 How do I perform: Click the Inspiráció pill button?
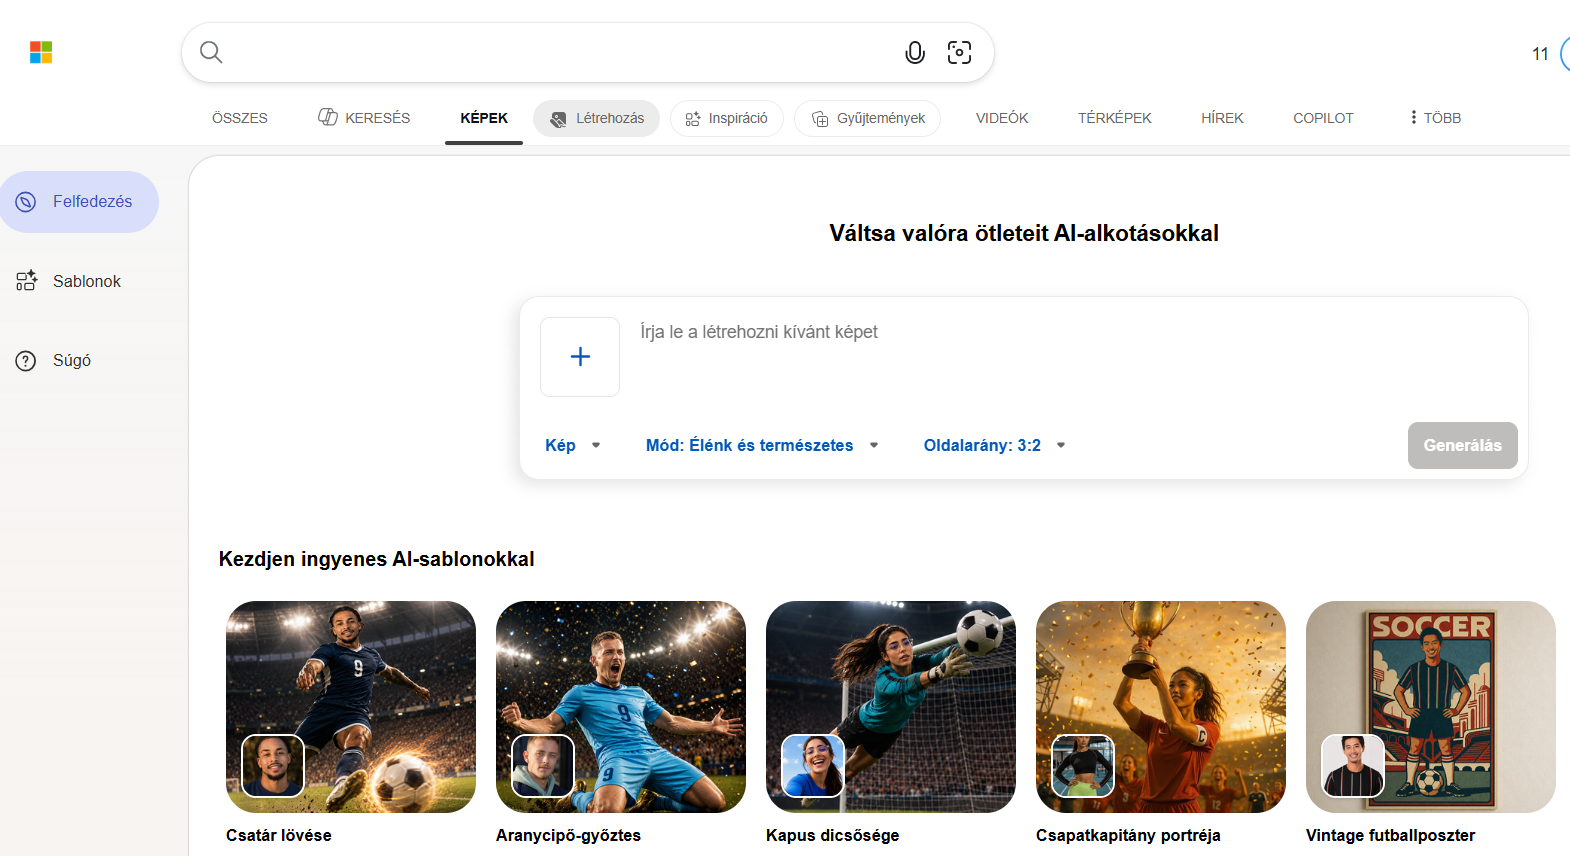tap(727, 118)
